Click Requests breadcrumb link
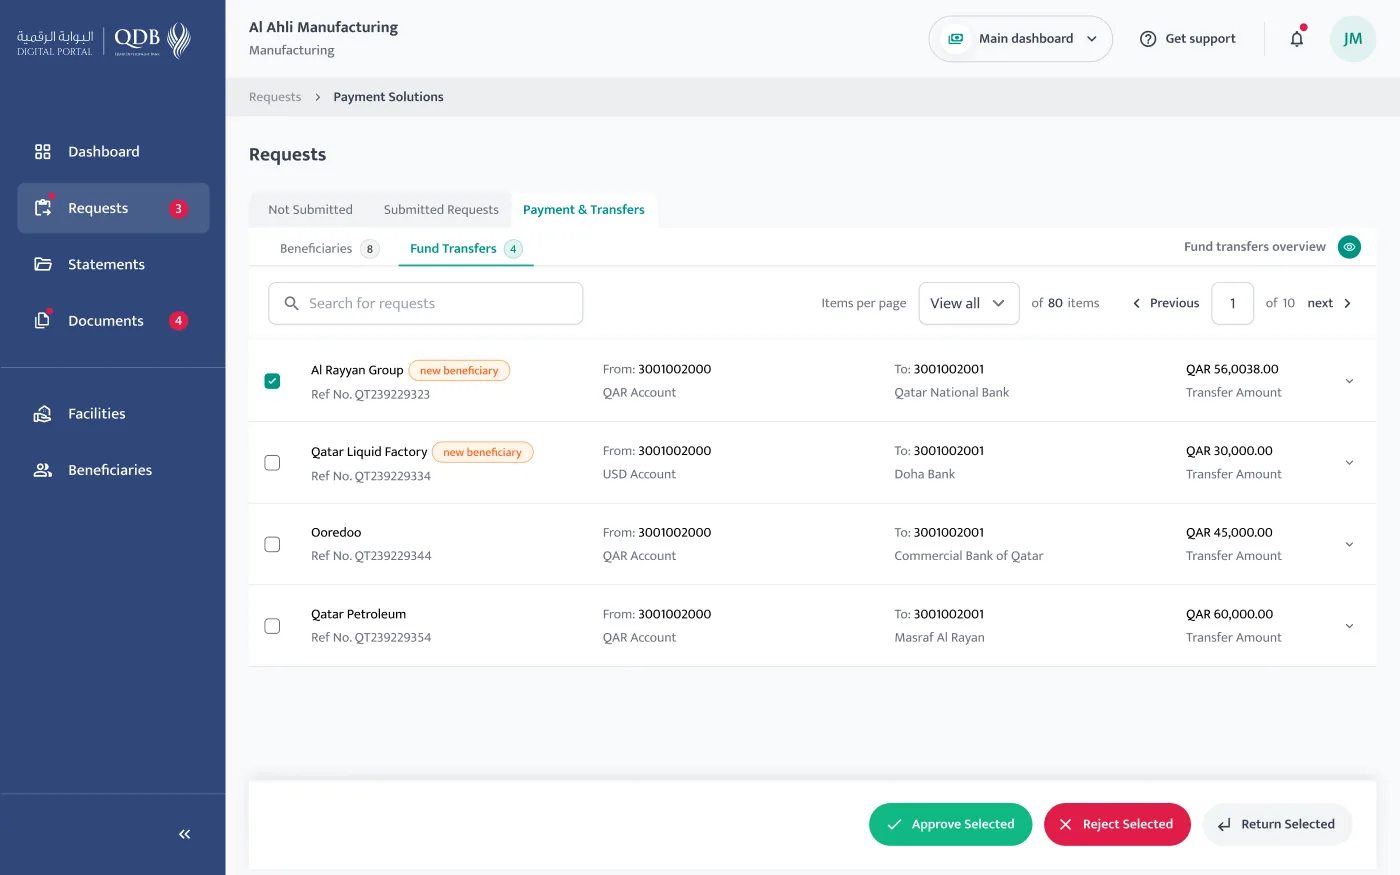The height and width of the screenshot is (875, 1400). tap(275, 97)
